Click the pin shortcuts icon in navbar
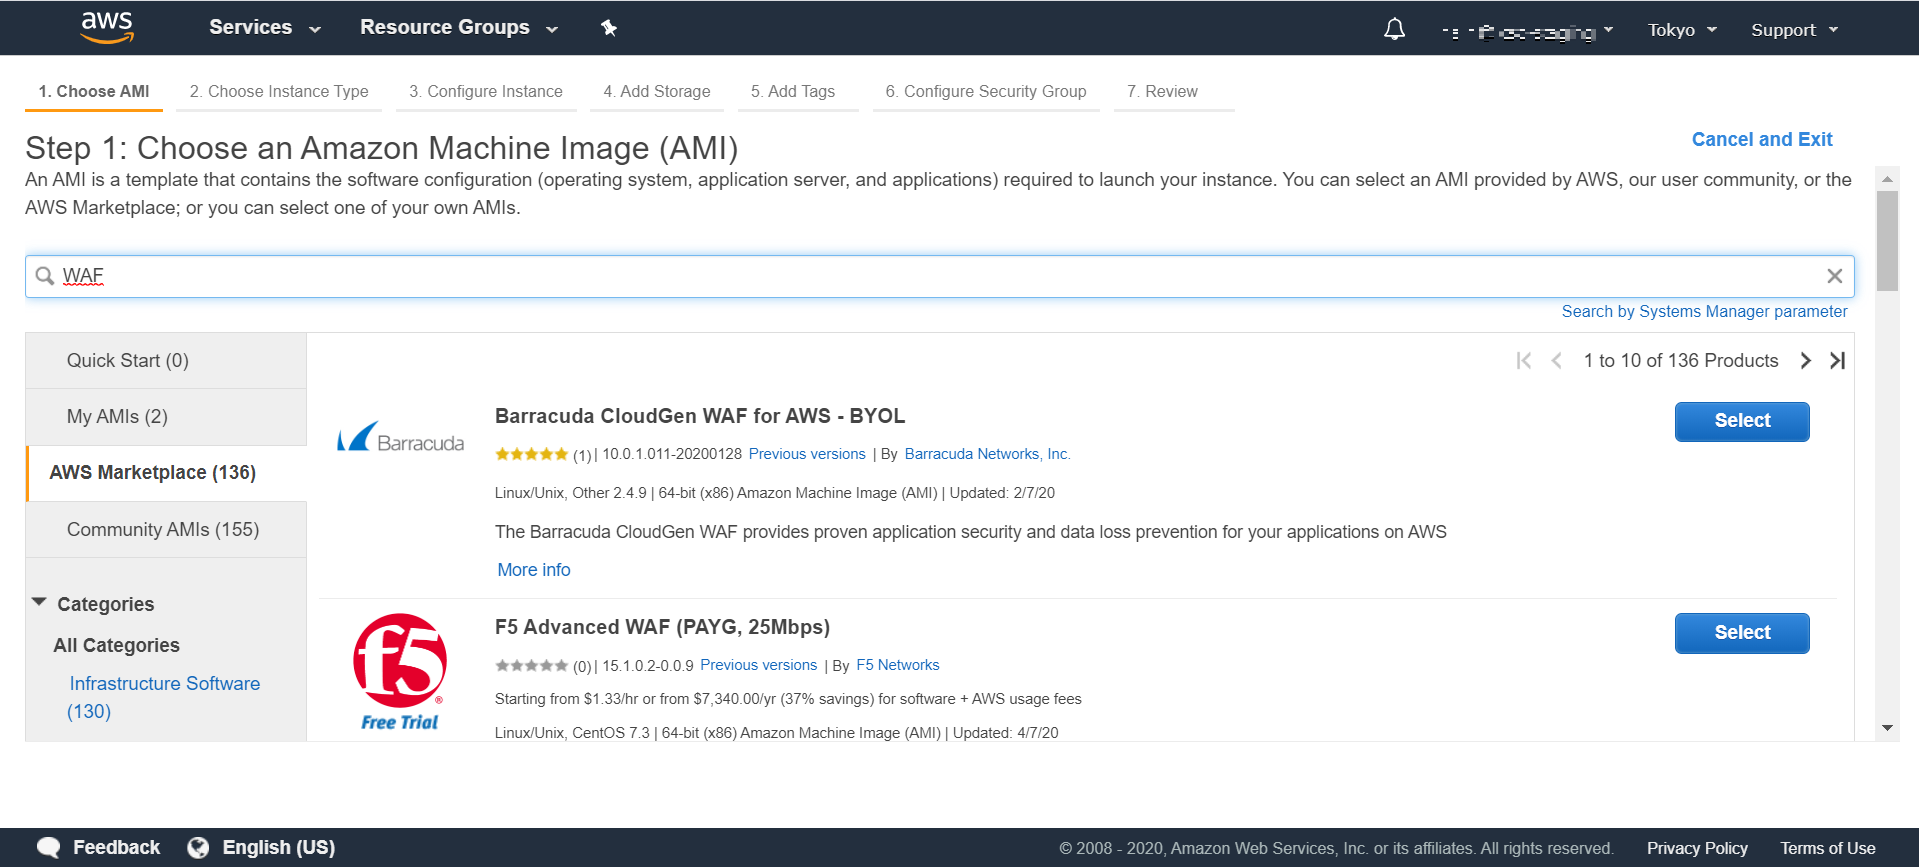Image resolution: width=1919 pixels, height=867 pixels. coord(609,28)
